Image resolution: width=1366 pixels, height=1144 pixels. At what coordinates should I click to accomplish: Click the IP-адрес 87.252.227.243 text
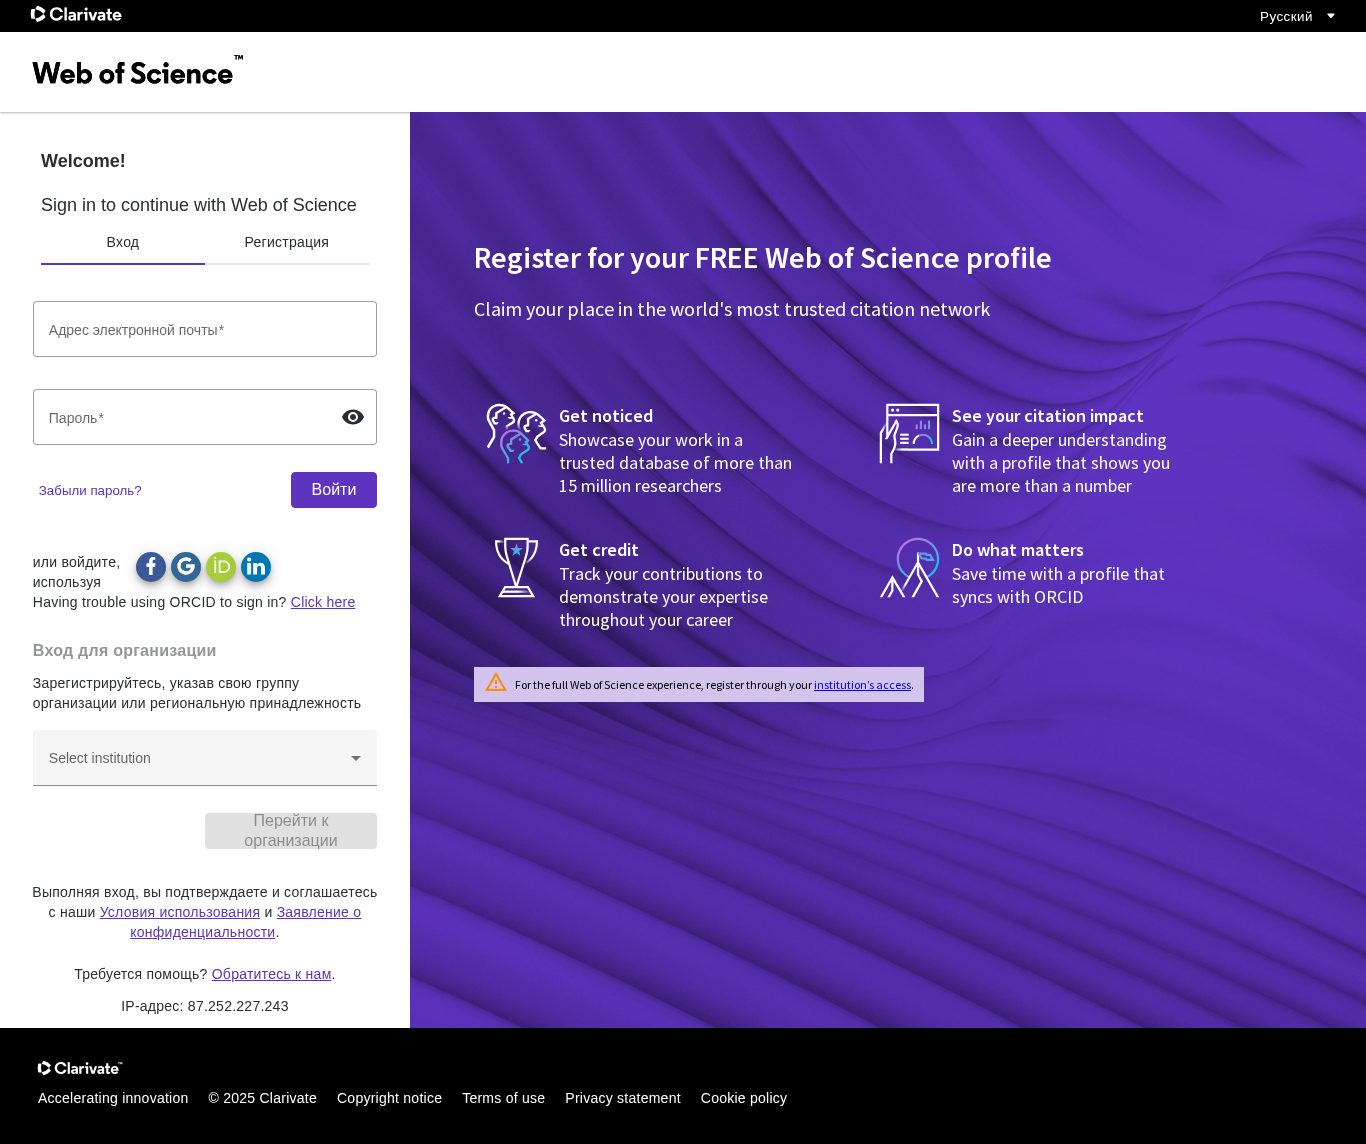point(205,1006)
